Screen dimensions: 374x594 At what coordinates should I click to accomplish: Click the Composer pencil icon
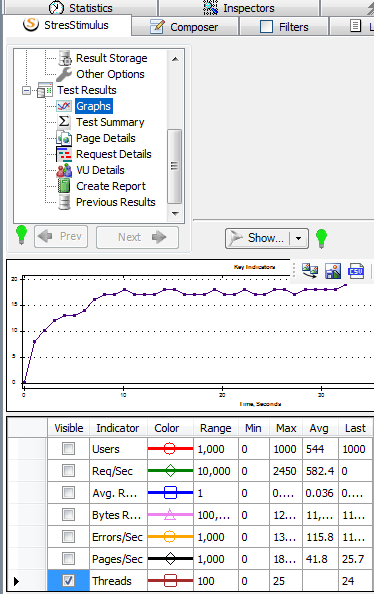157,27
